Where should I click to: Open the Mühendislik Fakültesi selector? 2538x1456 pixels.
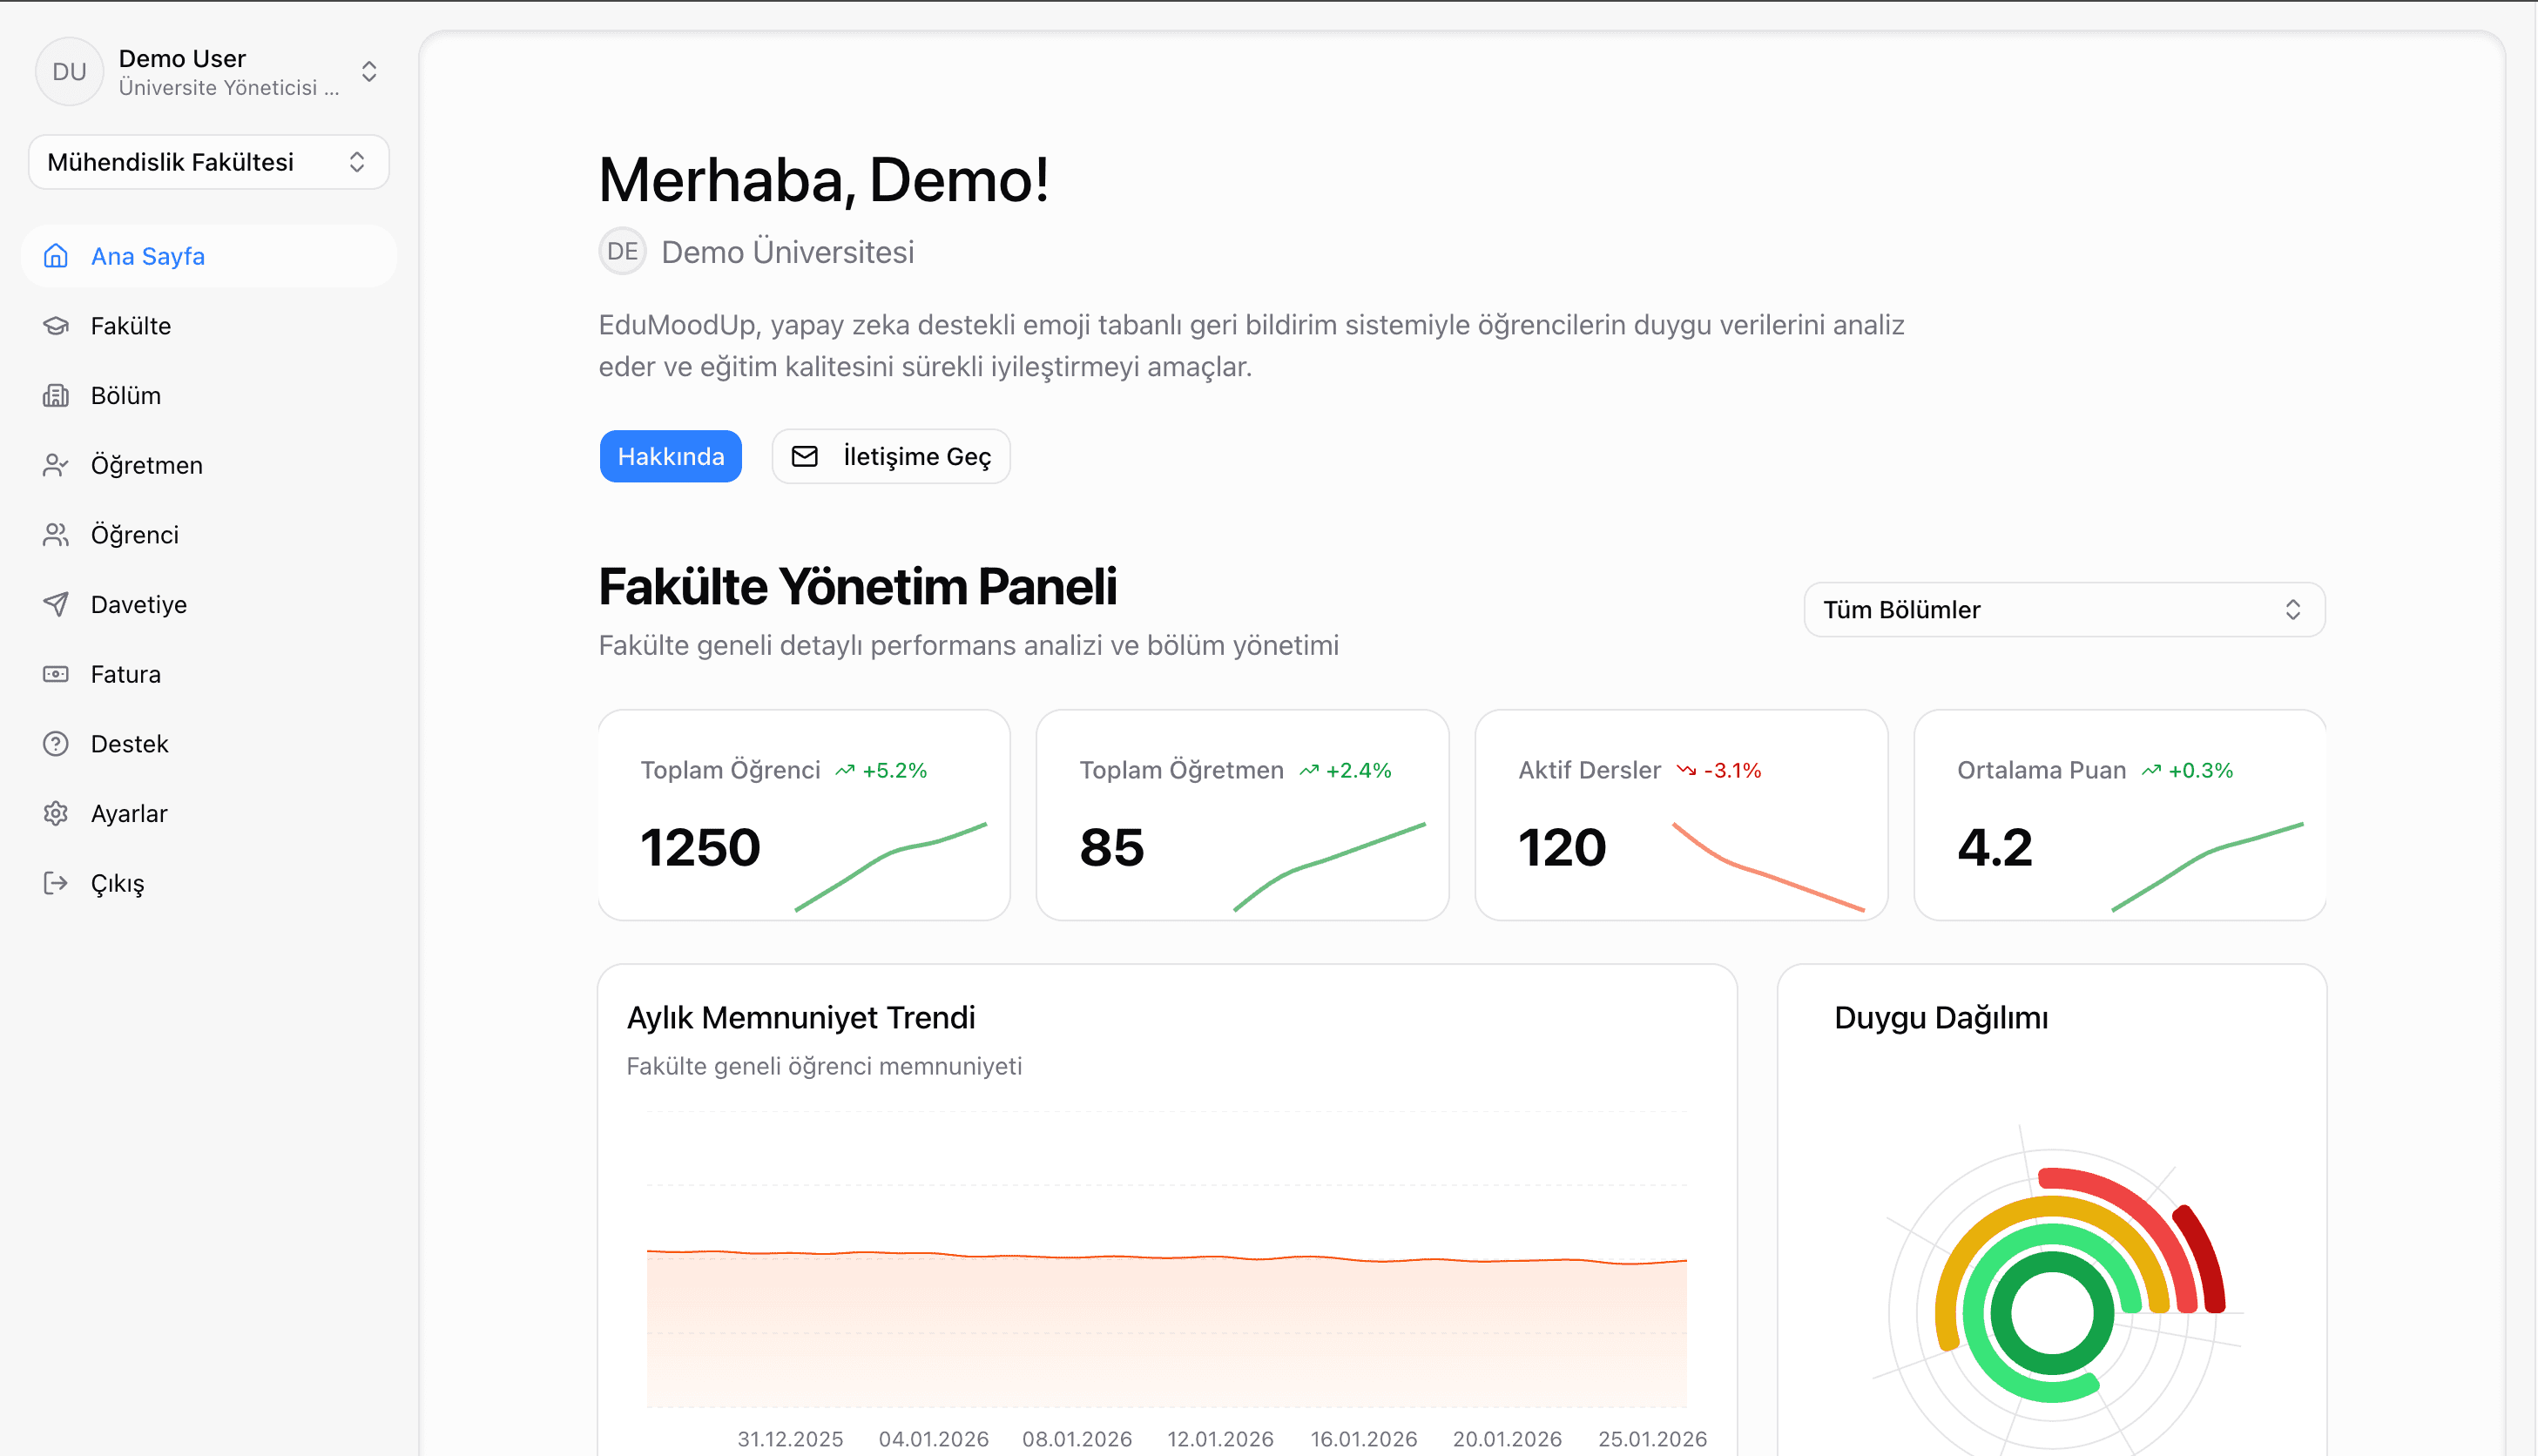pyautogui.click(x=208, y=161)
